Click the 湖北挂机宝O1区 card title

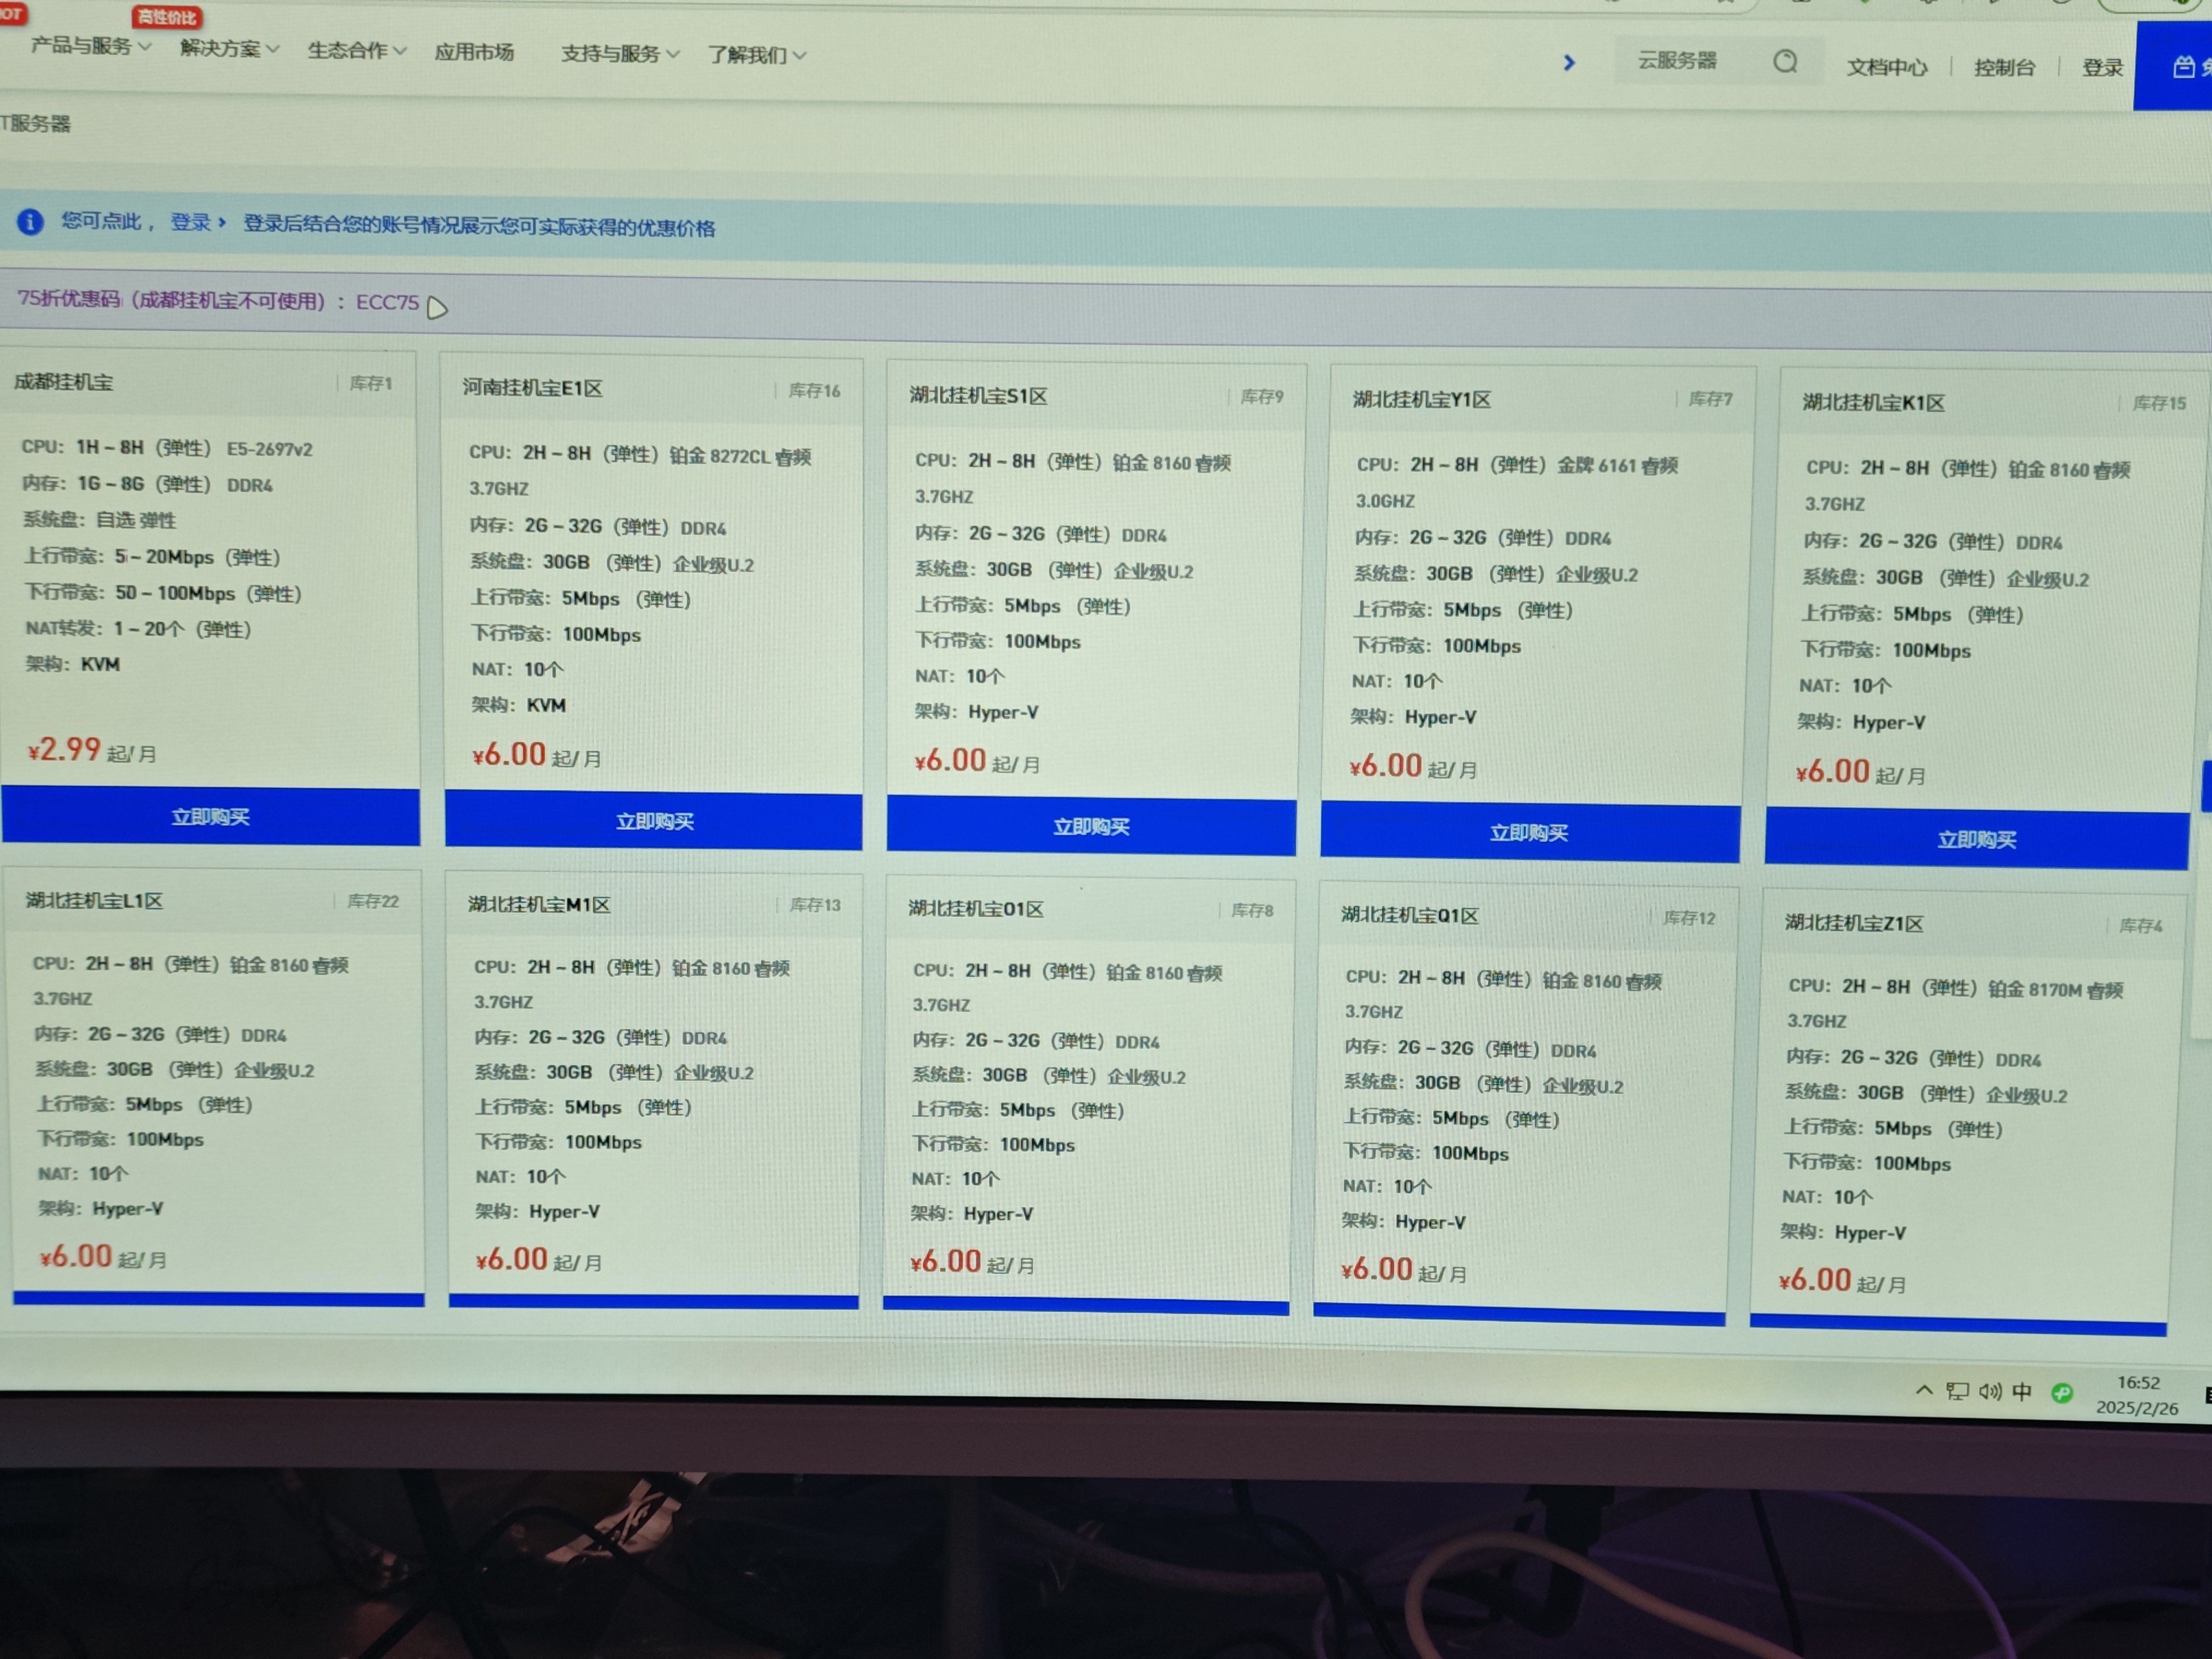point(975,909)
